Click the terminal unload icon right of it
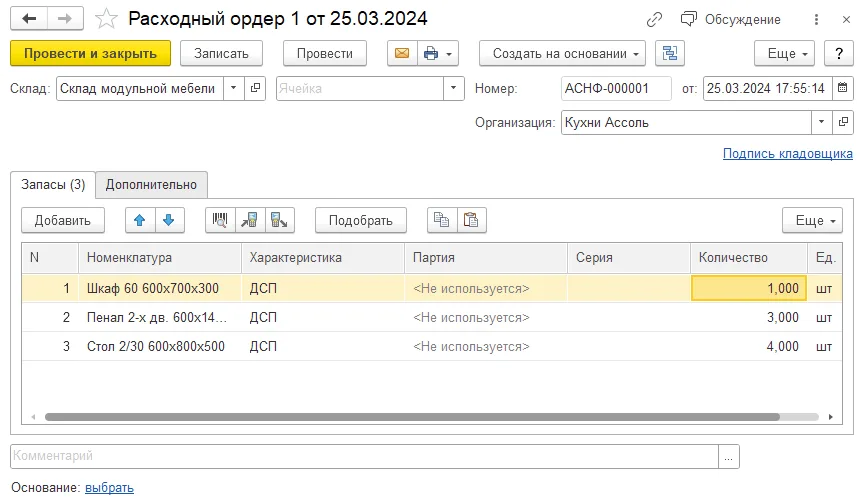Screen dimensions: 867x502 [x=279, y=221]
